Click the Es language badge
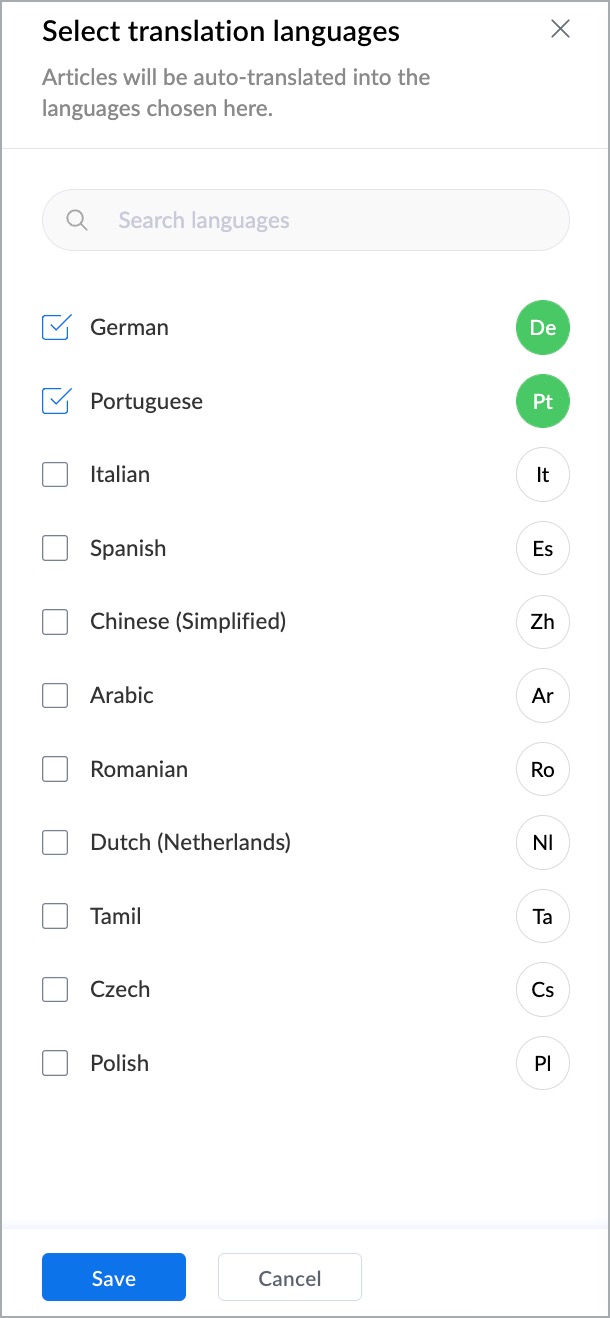Screen dimensions: 610x1318 coord(543,548)
